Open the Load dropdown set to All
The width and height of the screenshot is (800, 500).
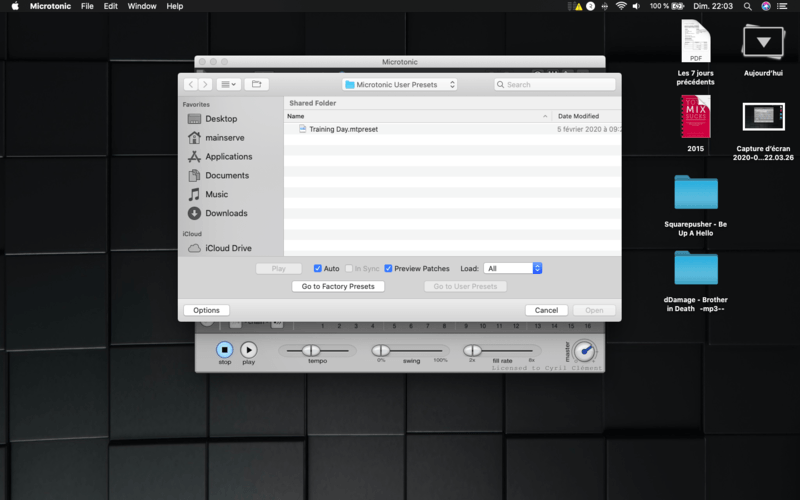click(x=513, y=268)
